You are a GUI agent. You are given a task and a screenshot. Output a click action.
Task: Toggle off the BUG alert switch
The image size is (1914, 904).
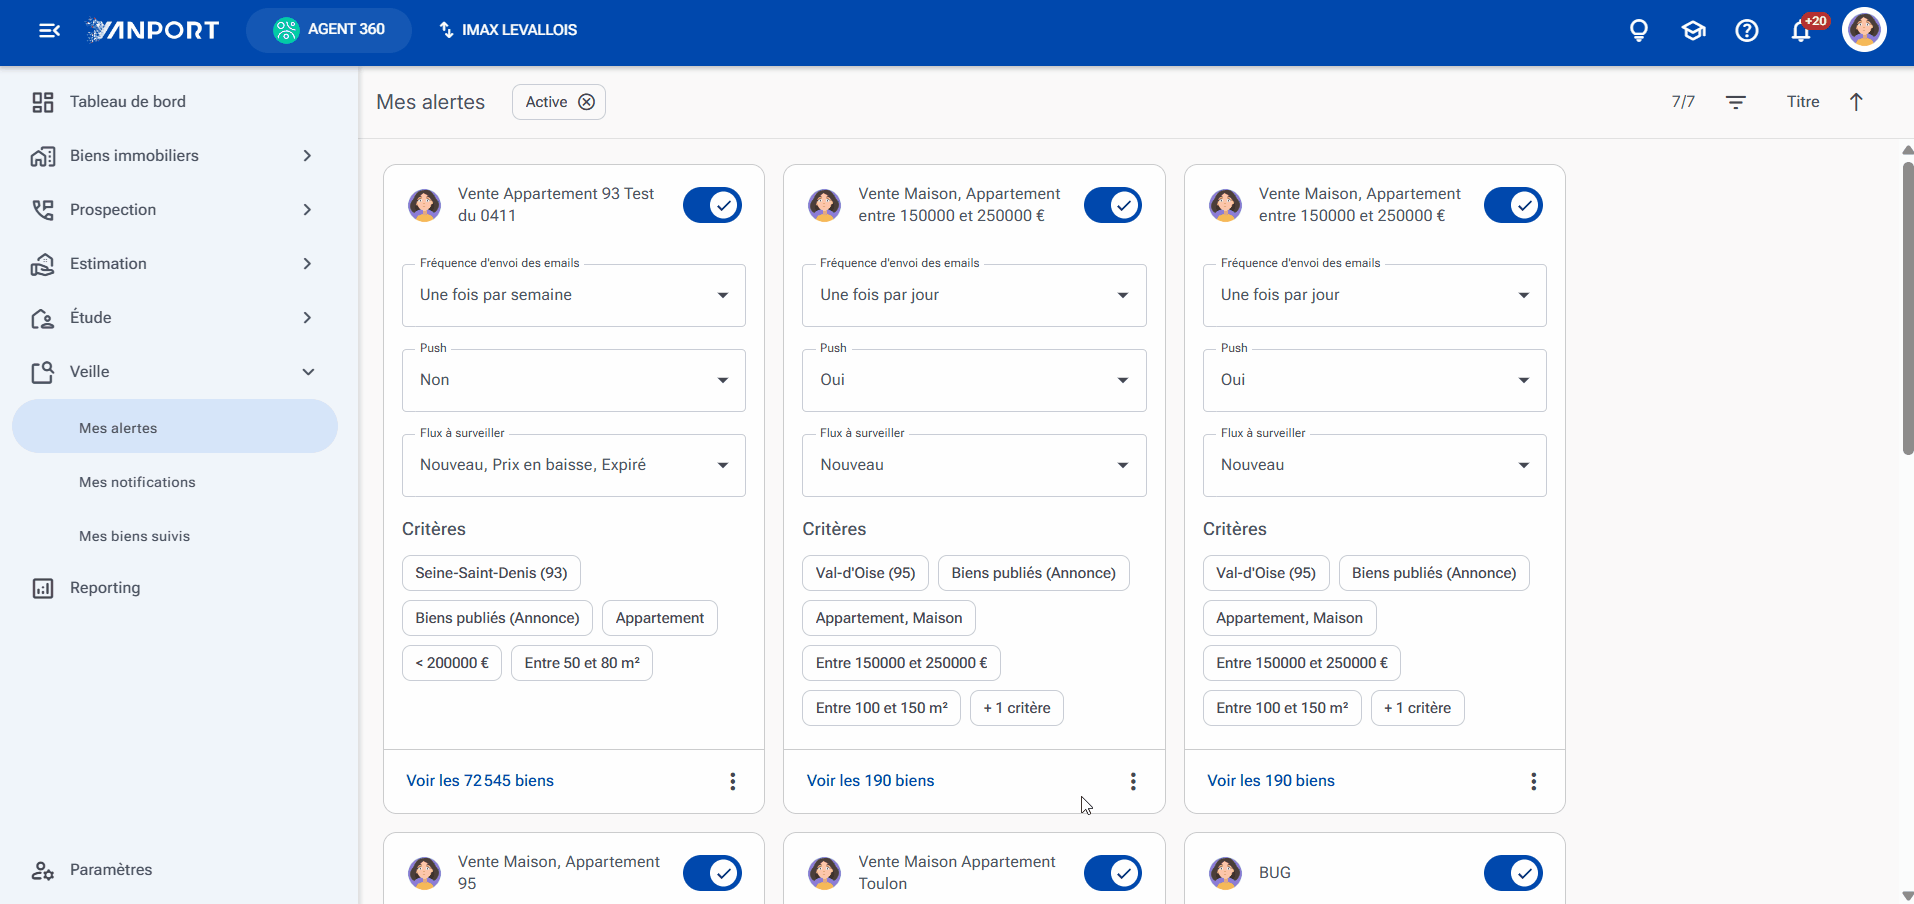coord(1513,873)
